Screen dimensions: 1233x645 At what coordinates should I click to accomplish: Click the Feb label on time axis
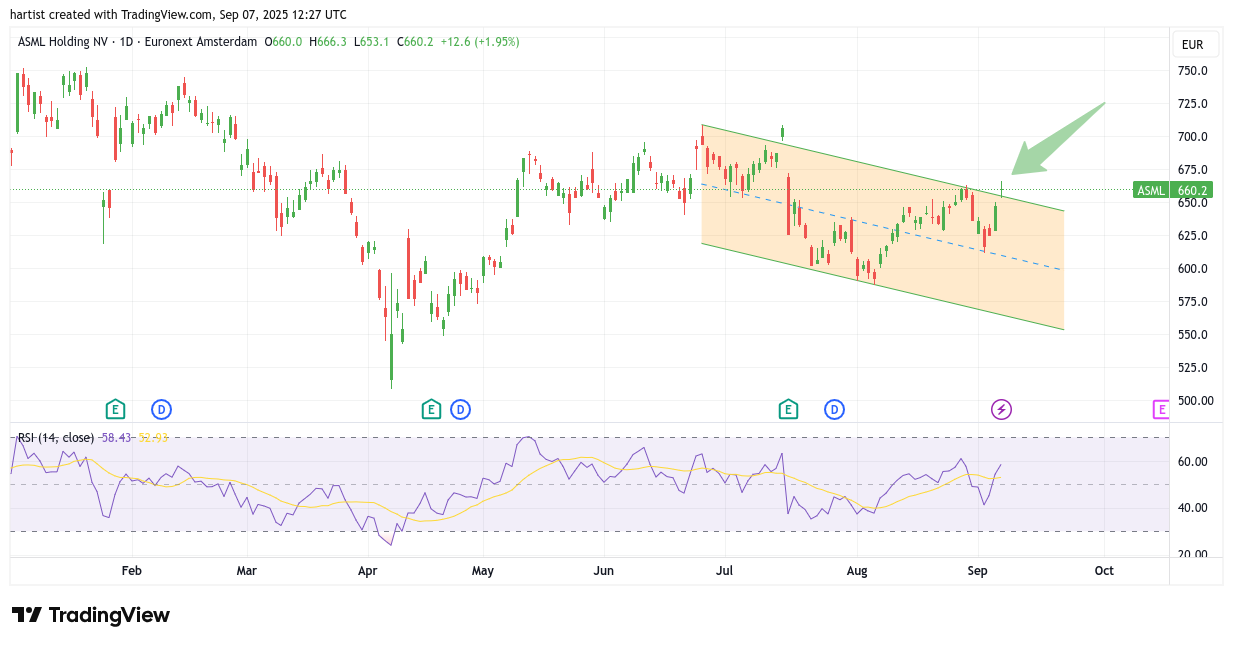pos(131,571)
